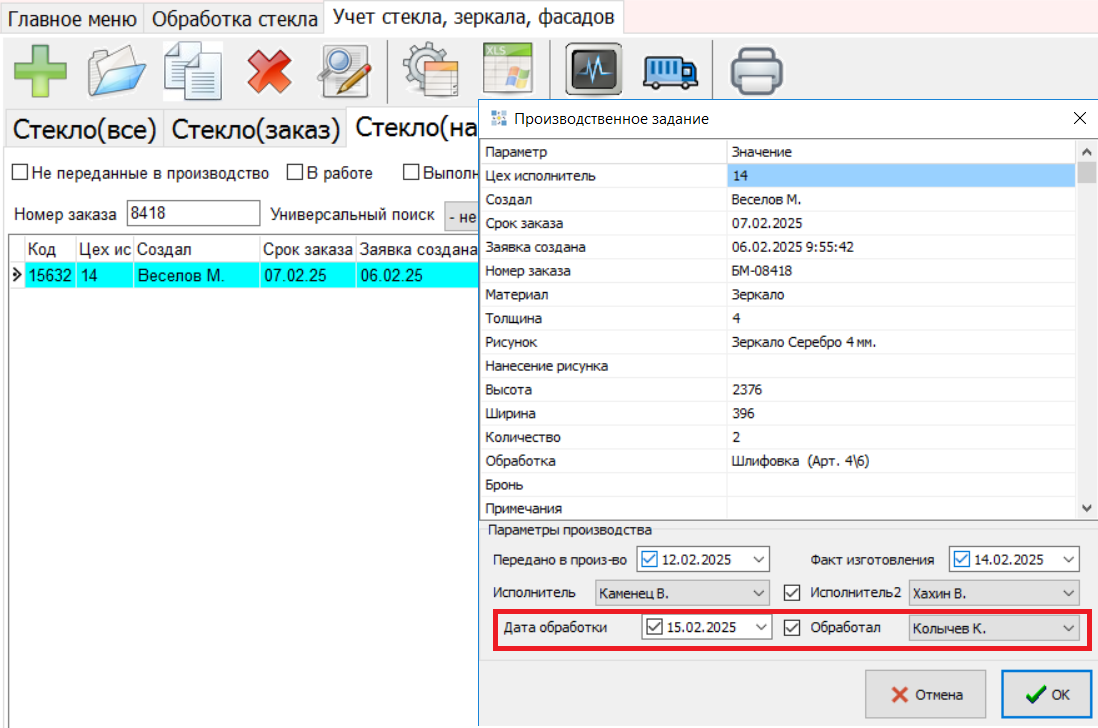Uncheck the 'Обработал' checkbox
1098x728 pixels.
click(792, 628)
